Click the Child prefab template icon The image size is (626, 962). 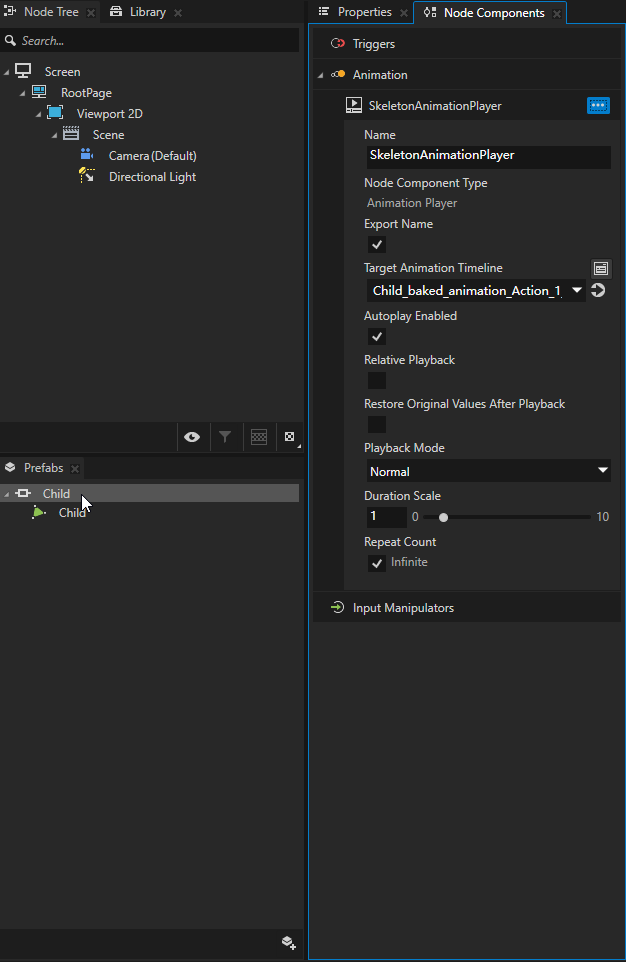[23, 493]
